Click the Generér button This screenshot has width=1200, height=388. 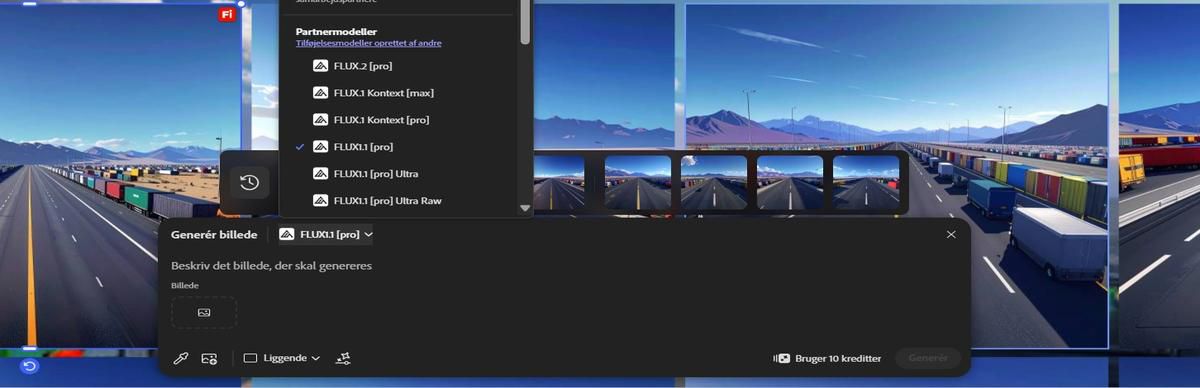(928, 358)
